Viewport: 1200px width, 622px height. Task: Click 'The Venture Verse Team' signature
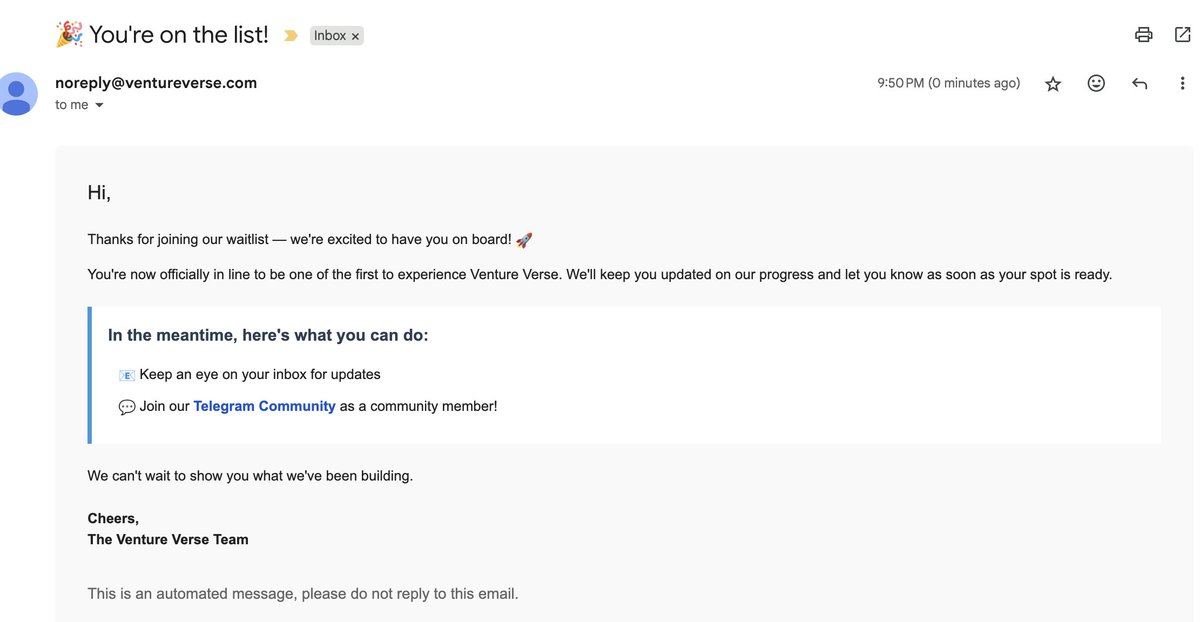pyautogui.click(x=168, y=539)
